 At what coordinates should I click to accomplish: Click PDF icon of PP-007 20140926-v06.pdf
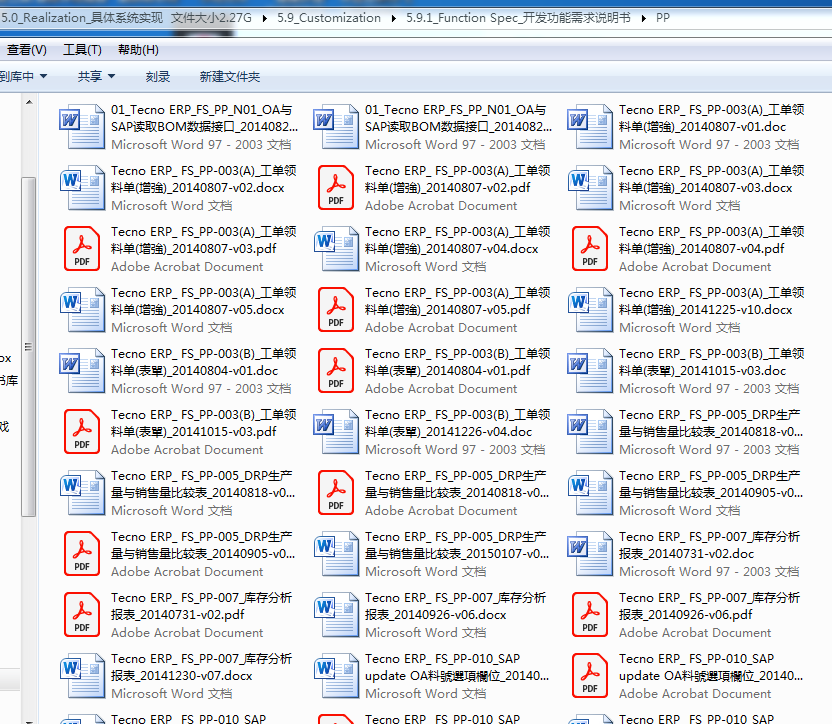tap(590, 615)
